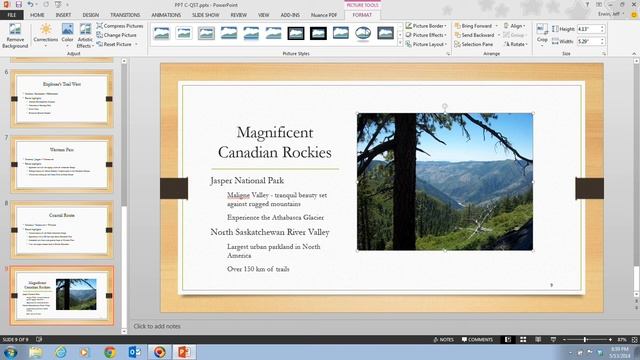This screenshot has height=360, width=640.
Task: Apply the oval picture style
Action: click(x=363, y=33)
